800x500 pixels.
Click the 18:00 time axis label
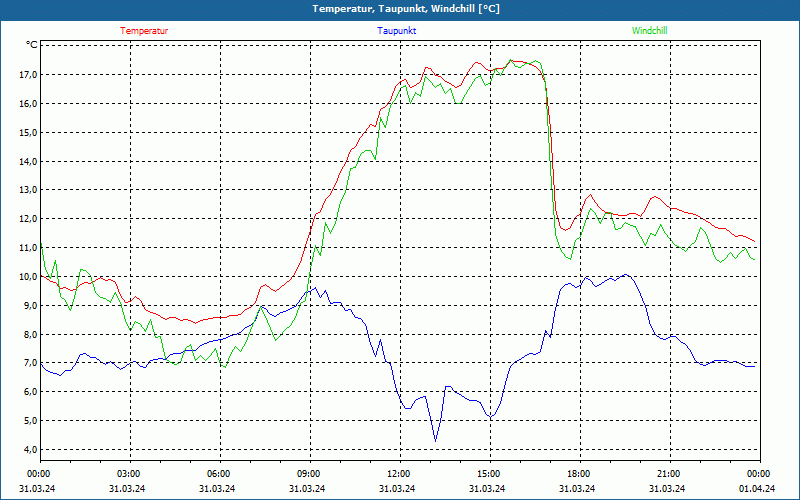tap(580, 474)
